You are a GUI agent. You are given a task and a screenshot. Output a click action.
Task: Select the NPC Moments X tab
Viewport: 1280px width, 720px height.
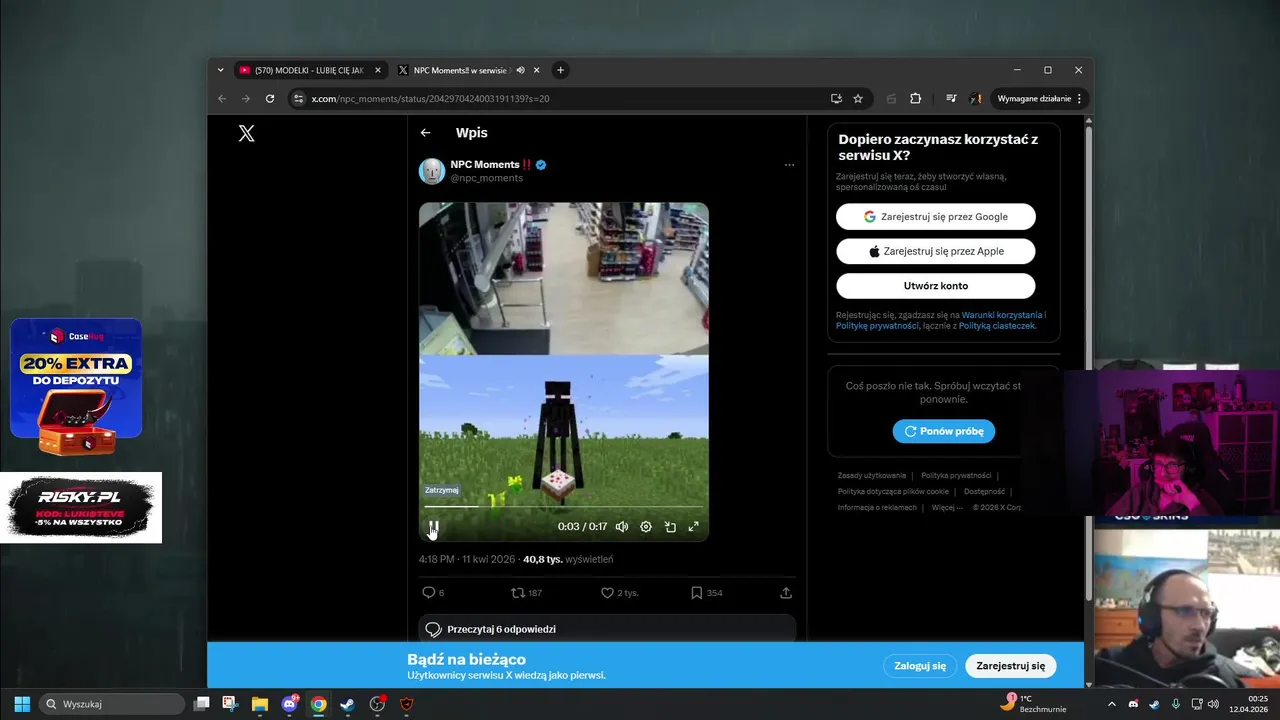point(459,70)
